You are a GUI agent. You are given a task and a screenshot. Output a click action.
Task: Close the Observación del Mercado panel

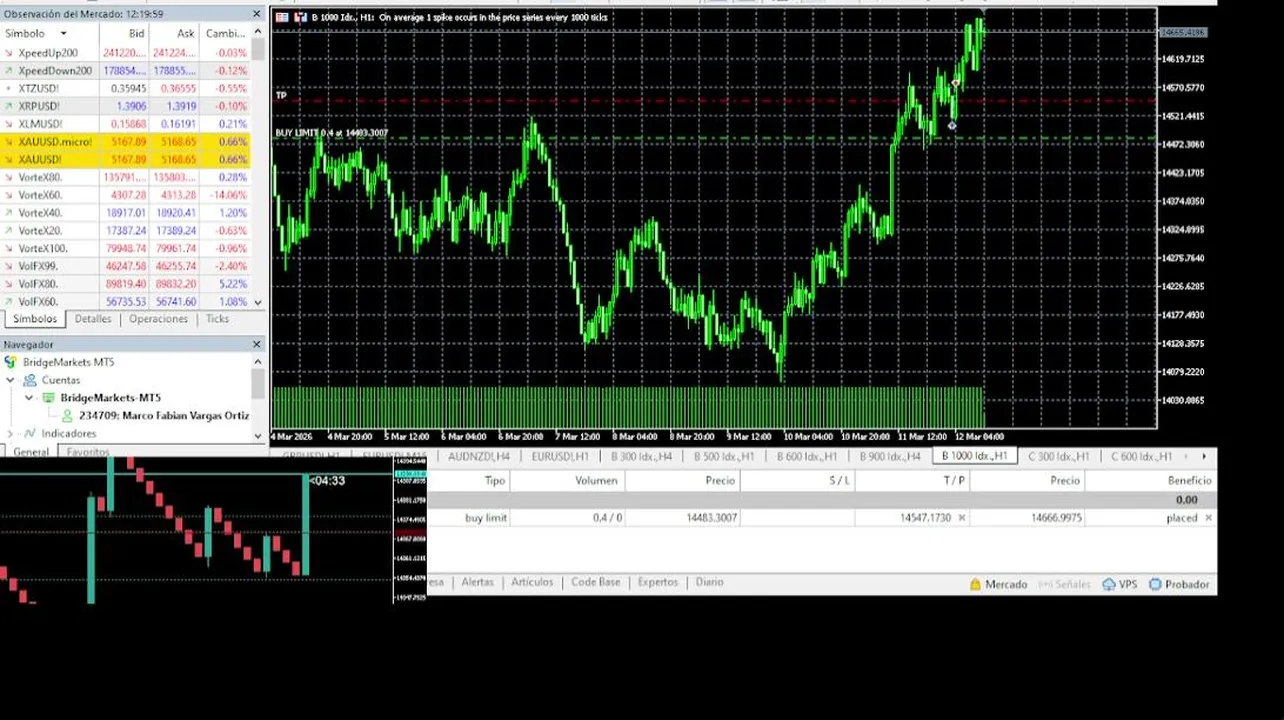tap(256, 14)
